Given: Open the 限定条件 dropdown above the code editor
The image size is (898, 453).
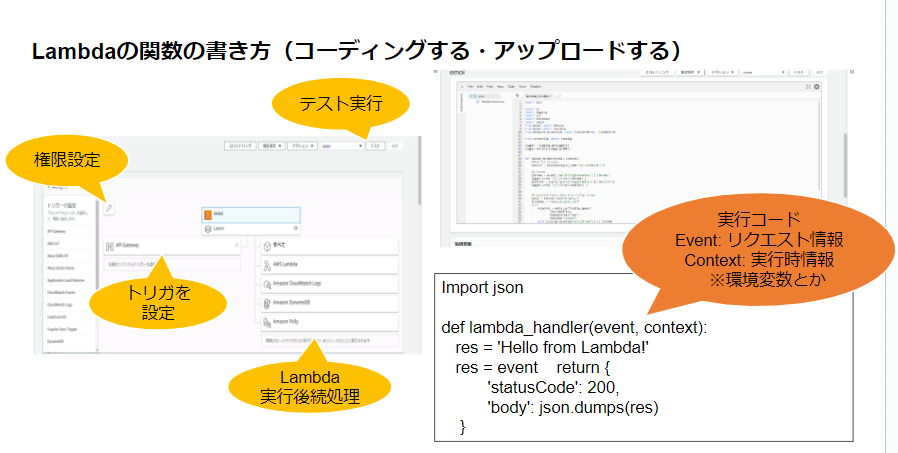Looking at the screenshot, I should point(692,73).
